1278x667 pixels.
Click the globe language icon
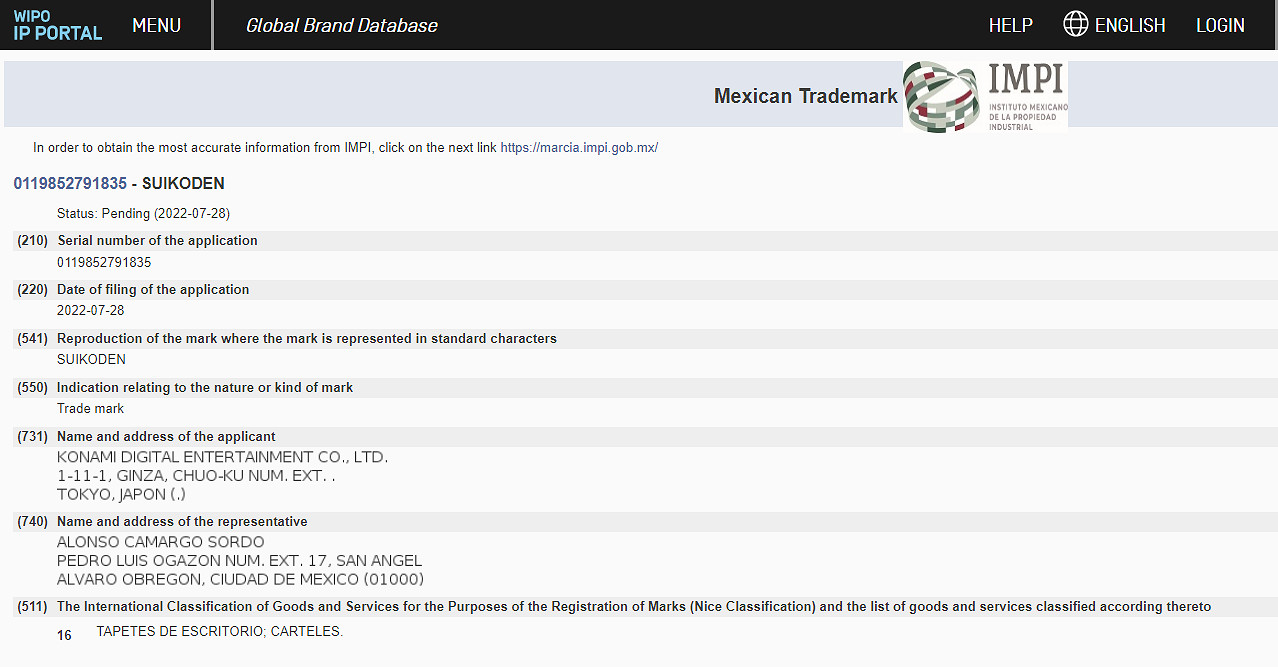(1075, 25)
